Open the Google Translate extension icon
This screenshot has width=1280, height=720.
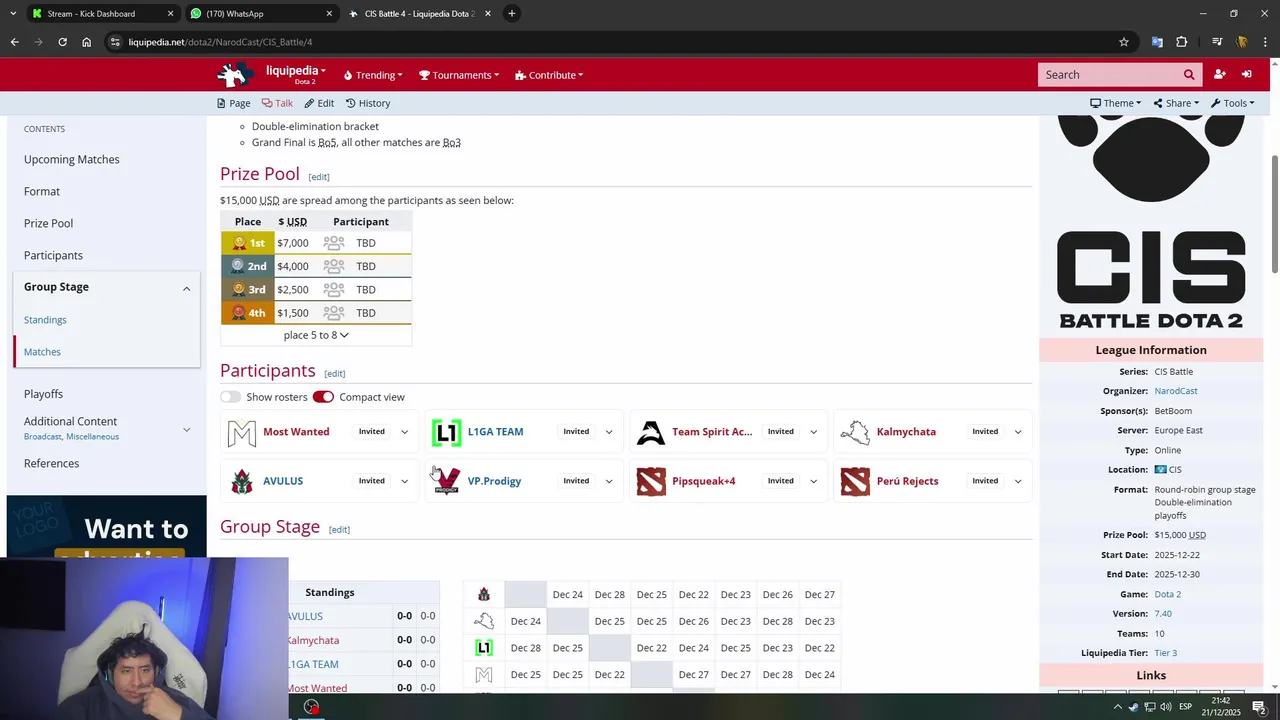(x=1157, y=42)
